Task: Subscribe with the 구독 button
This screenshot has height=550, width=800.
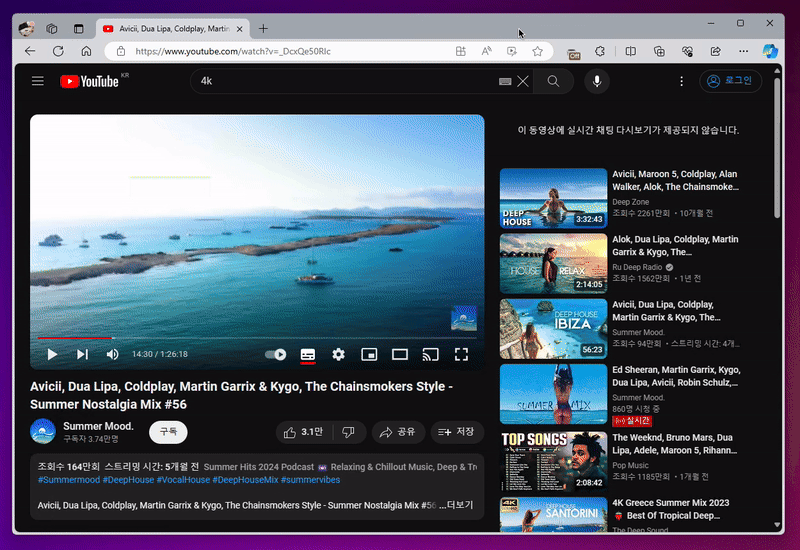Action: click(168, 432)
